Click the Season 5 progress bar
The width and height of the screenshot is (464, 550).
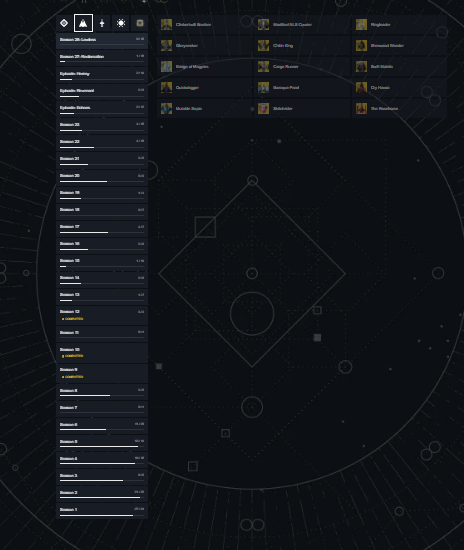point(102,447)
